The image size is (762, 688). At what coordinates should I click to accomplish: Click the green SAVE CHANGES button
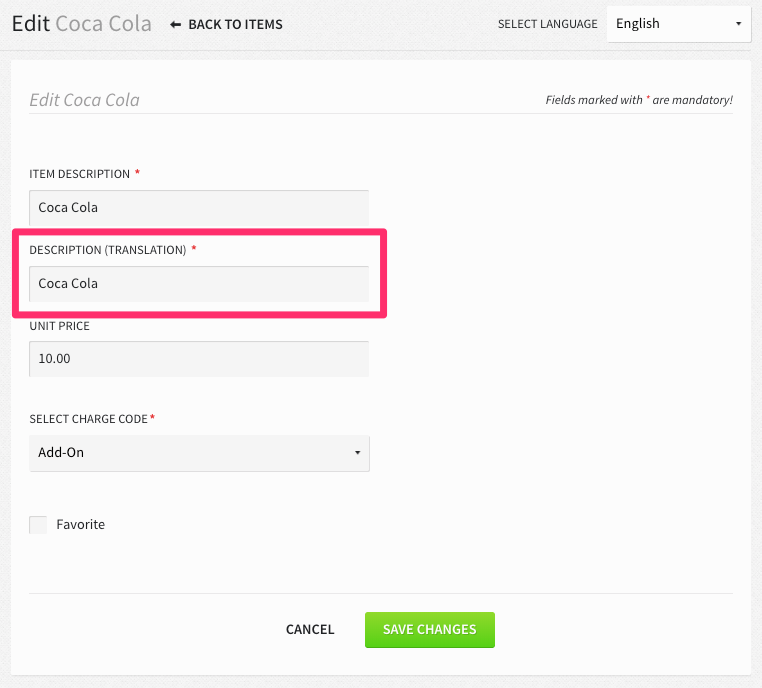pos(430,630)
